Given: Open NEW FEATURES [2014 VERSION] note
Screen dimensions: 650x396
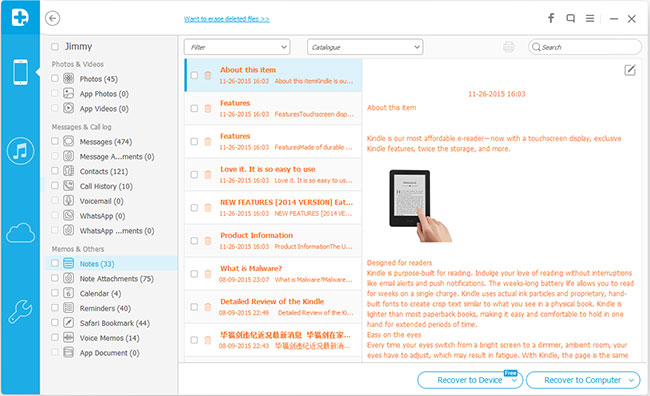Looking at the screenshot, I should tap(274, 207).
